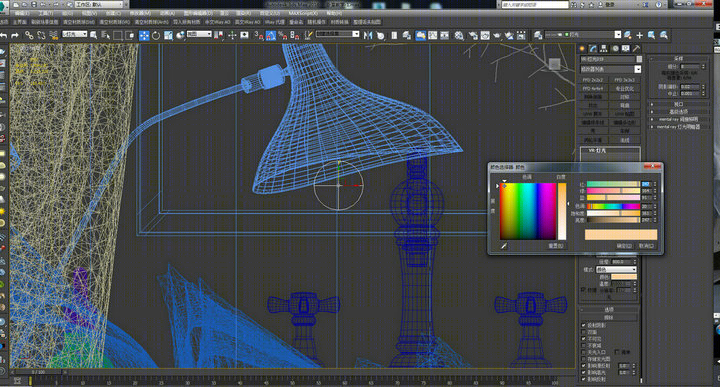This screenshot has height=387, width=720.
Task: Open the light mode 颜色 dropdown
Action: tap(616, 269)
